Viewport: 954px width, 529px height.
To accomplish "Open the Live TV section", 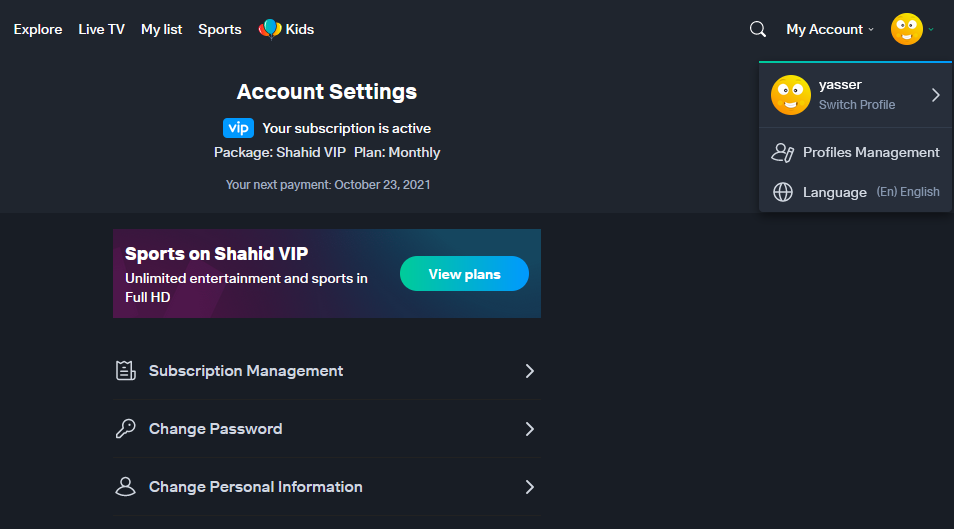I will (102, 29).
